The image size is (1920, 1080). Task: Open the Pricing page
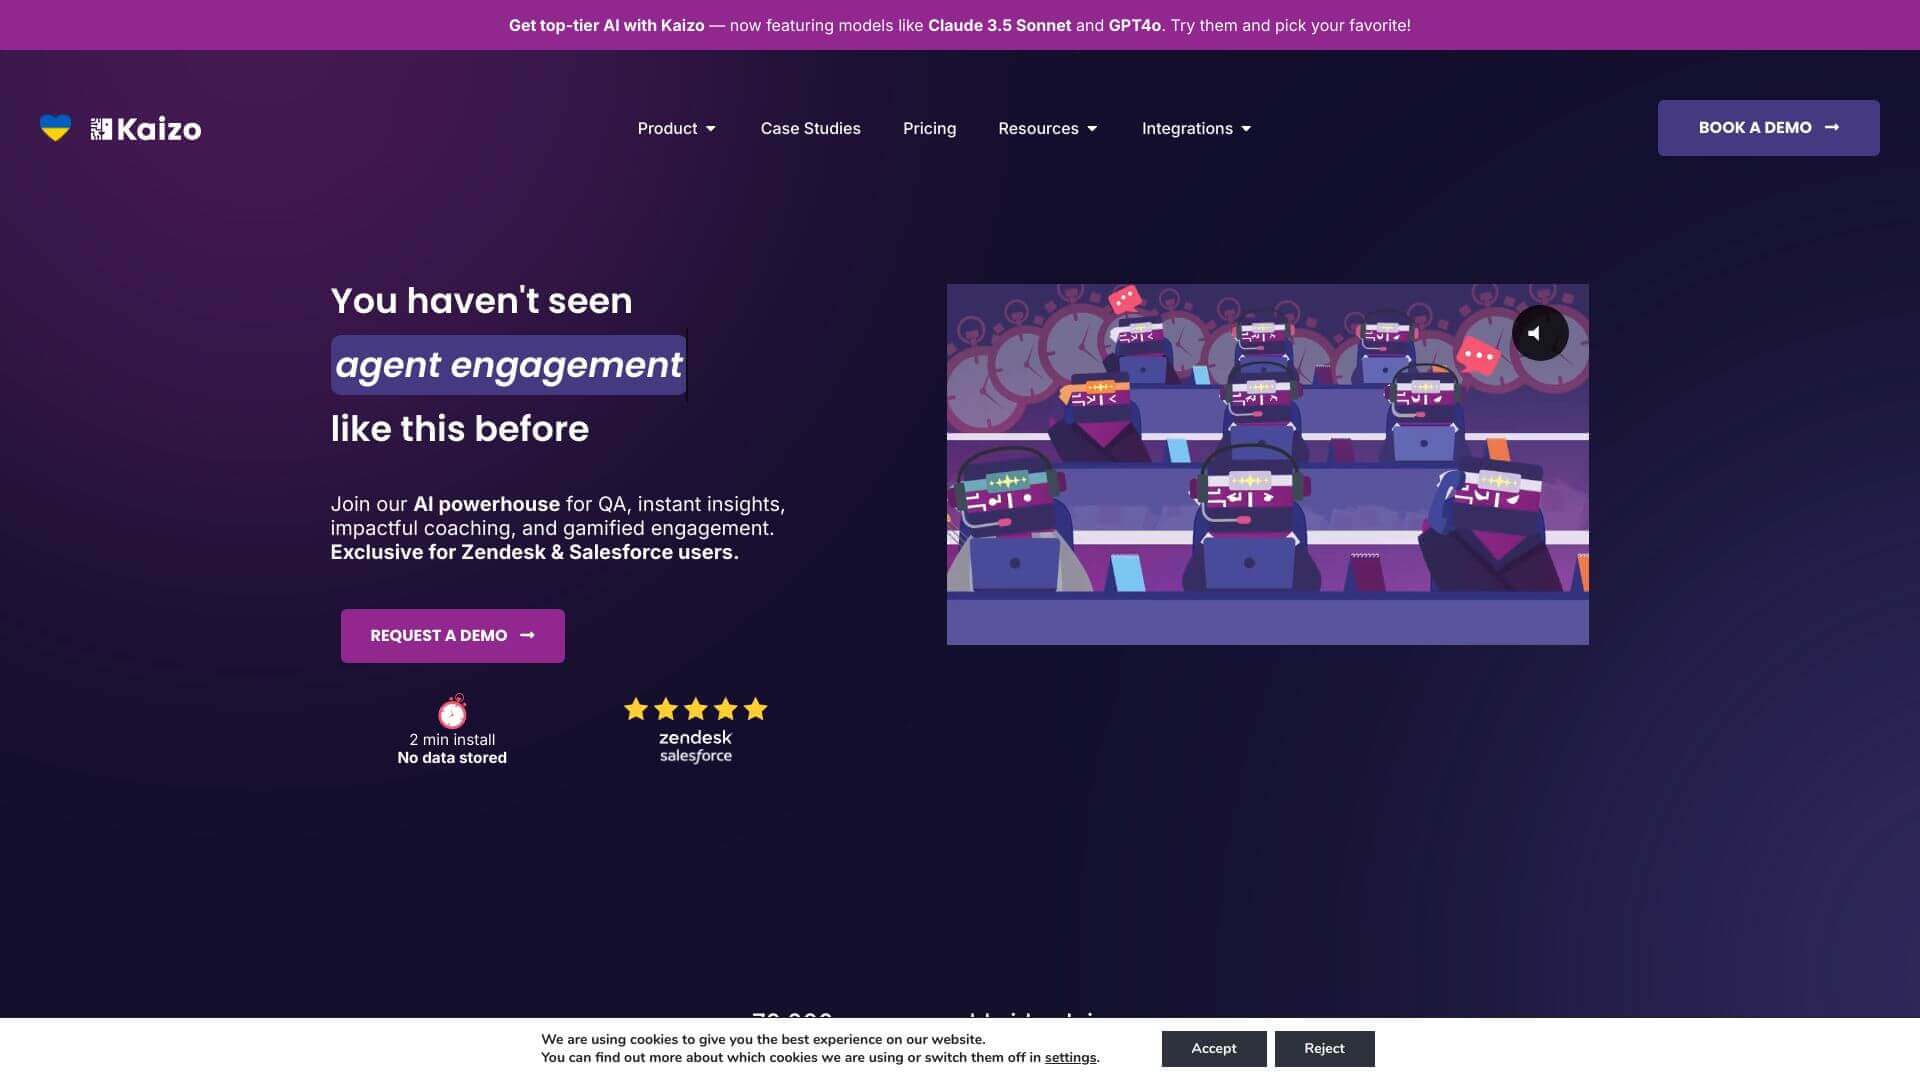tap(929, 128)
